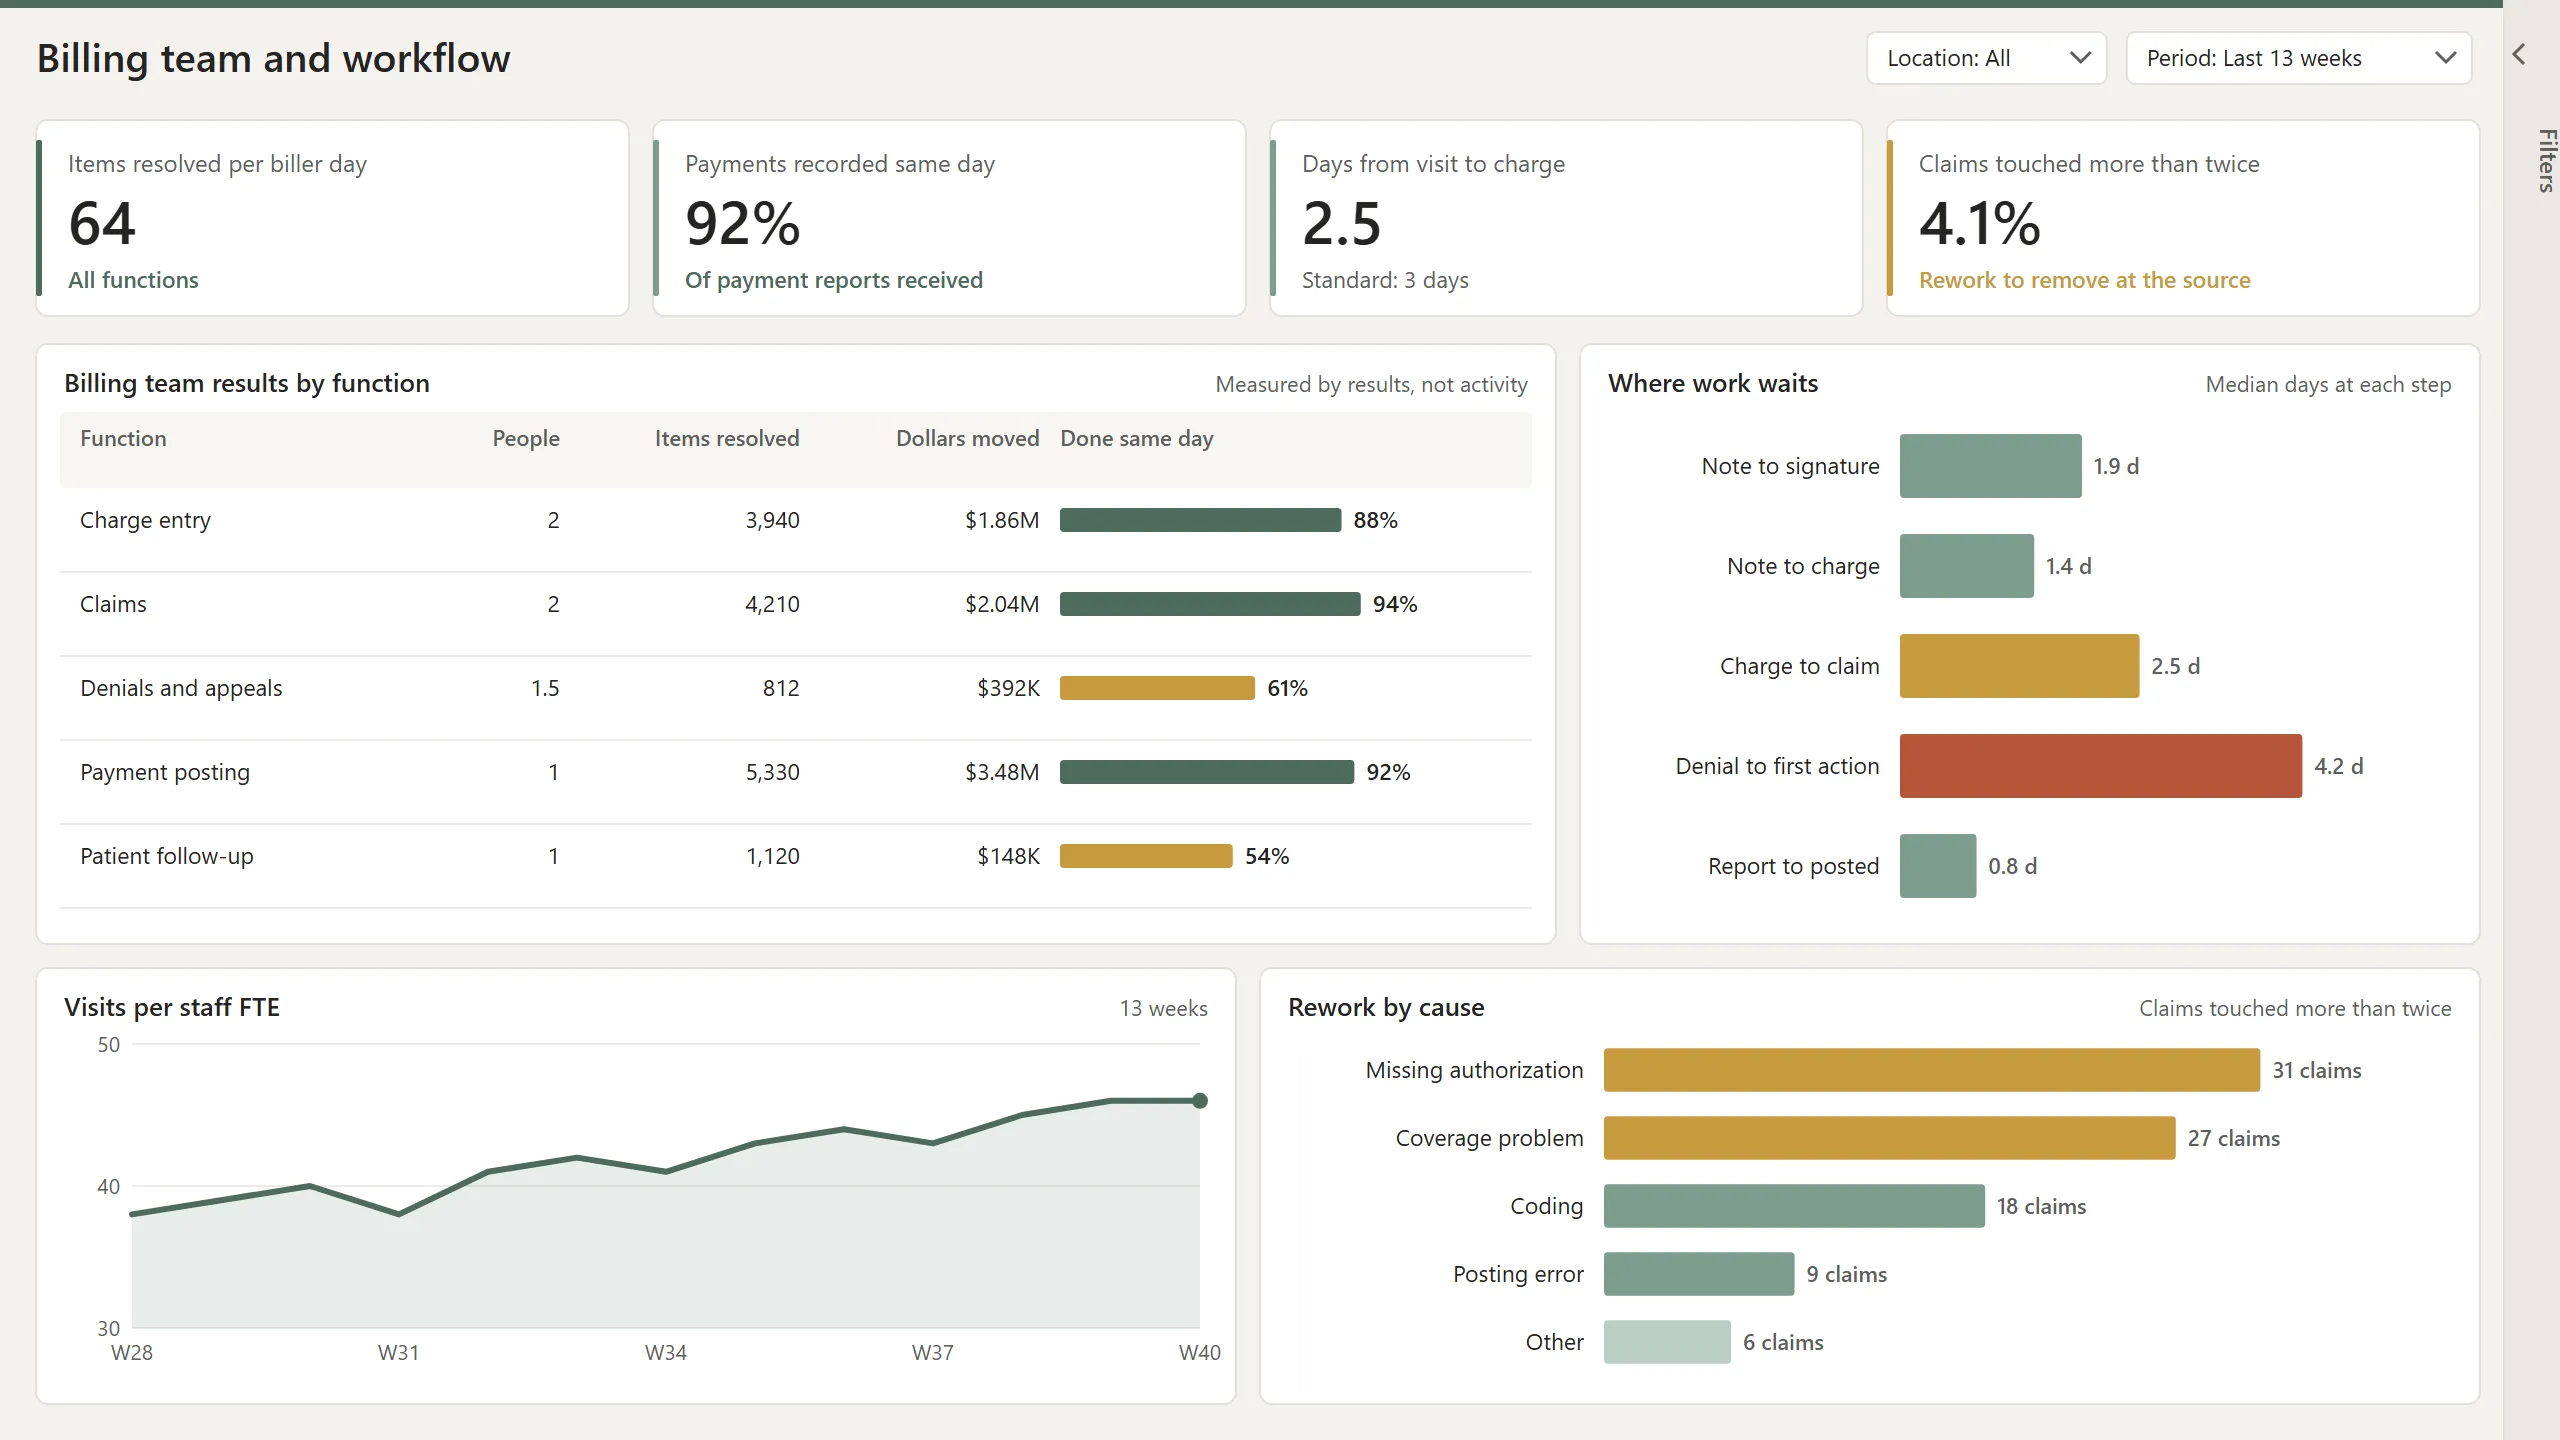Screen dimensions: 2560x1440
Task: Click the Denials and appeals 61% bar
Action: tap(1157, 688)
